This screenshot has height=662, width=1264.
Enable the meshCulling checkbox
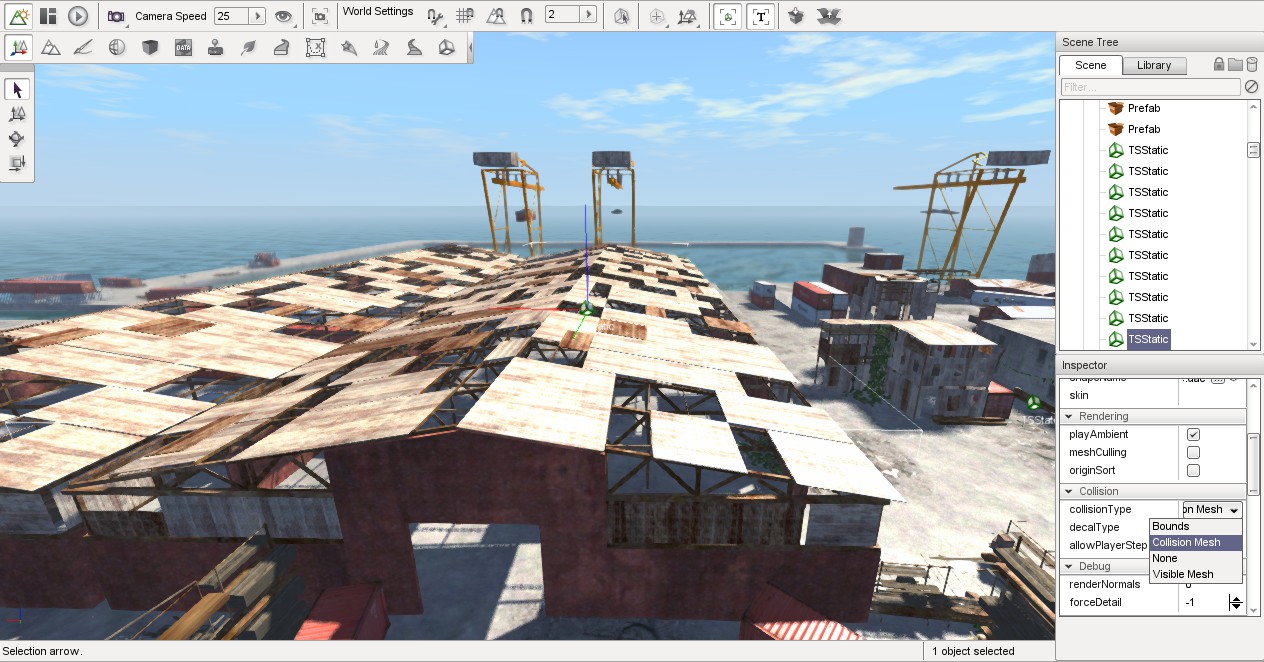pos(1193,453)
